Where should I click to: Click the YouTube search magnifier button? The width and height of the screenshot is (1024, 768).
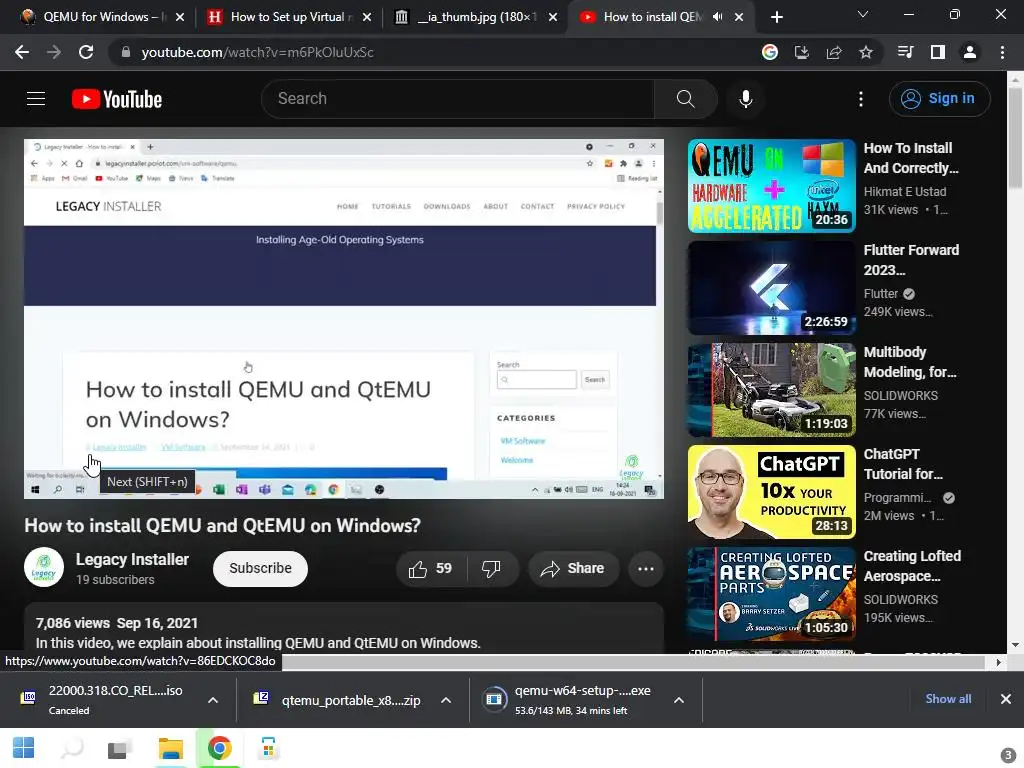point(685,99)
